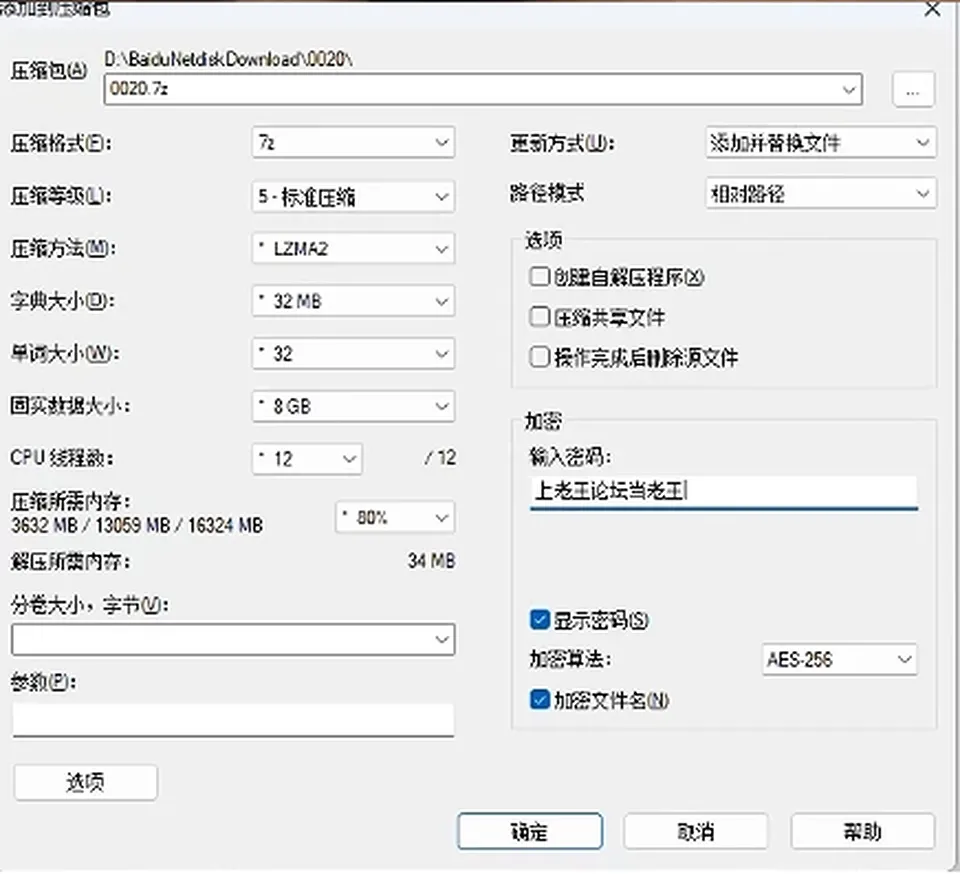
Task: Click the password input field
Action: (x=724, y=491)
